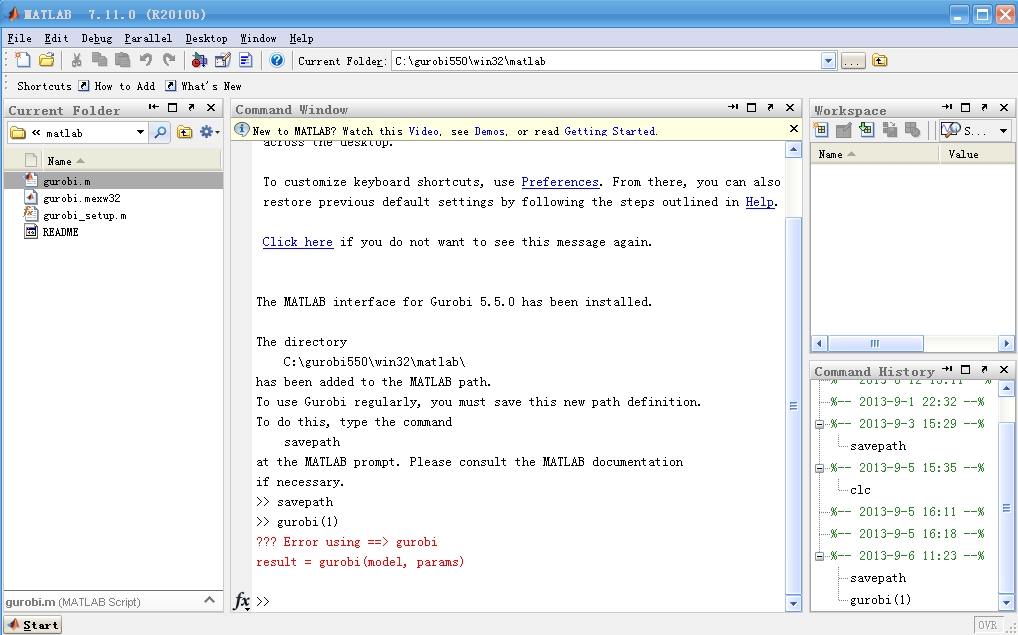Open the Help menu
Screen dimensions: 1018x635
[x=301, y=38]
